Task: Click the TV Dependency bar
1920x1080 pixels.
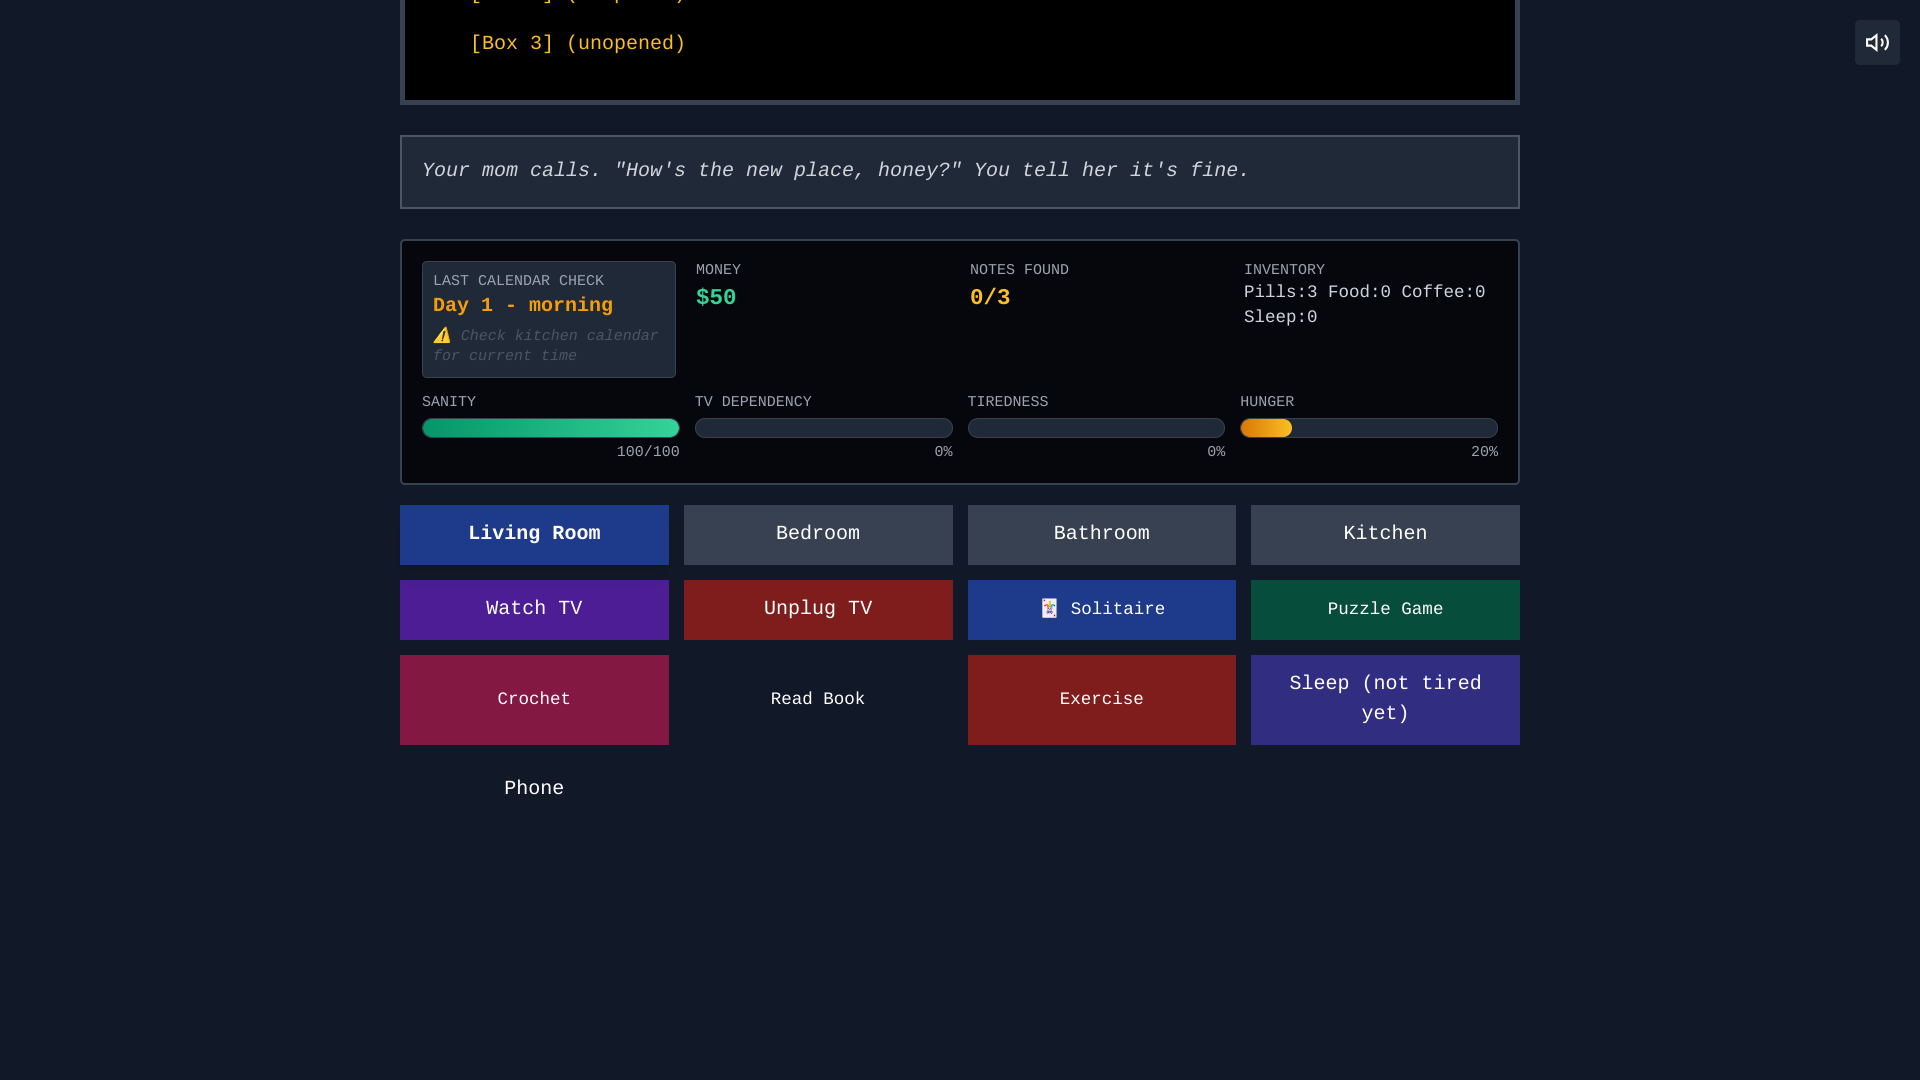Action: 823,428
